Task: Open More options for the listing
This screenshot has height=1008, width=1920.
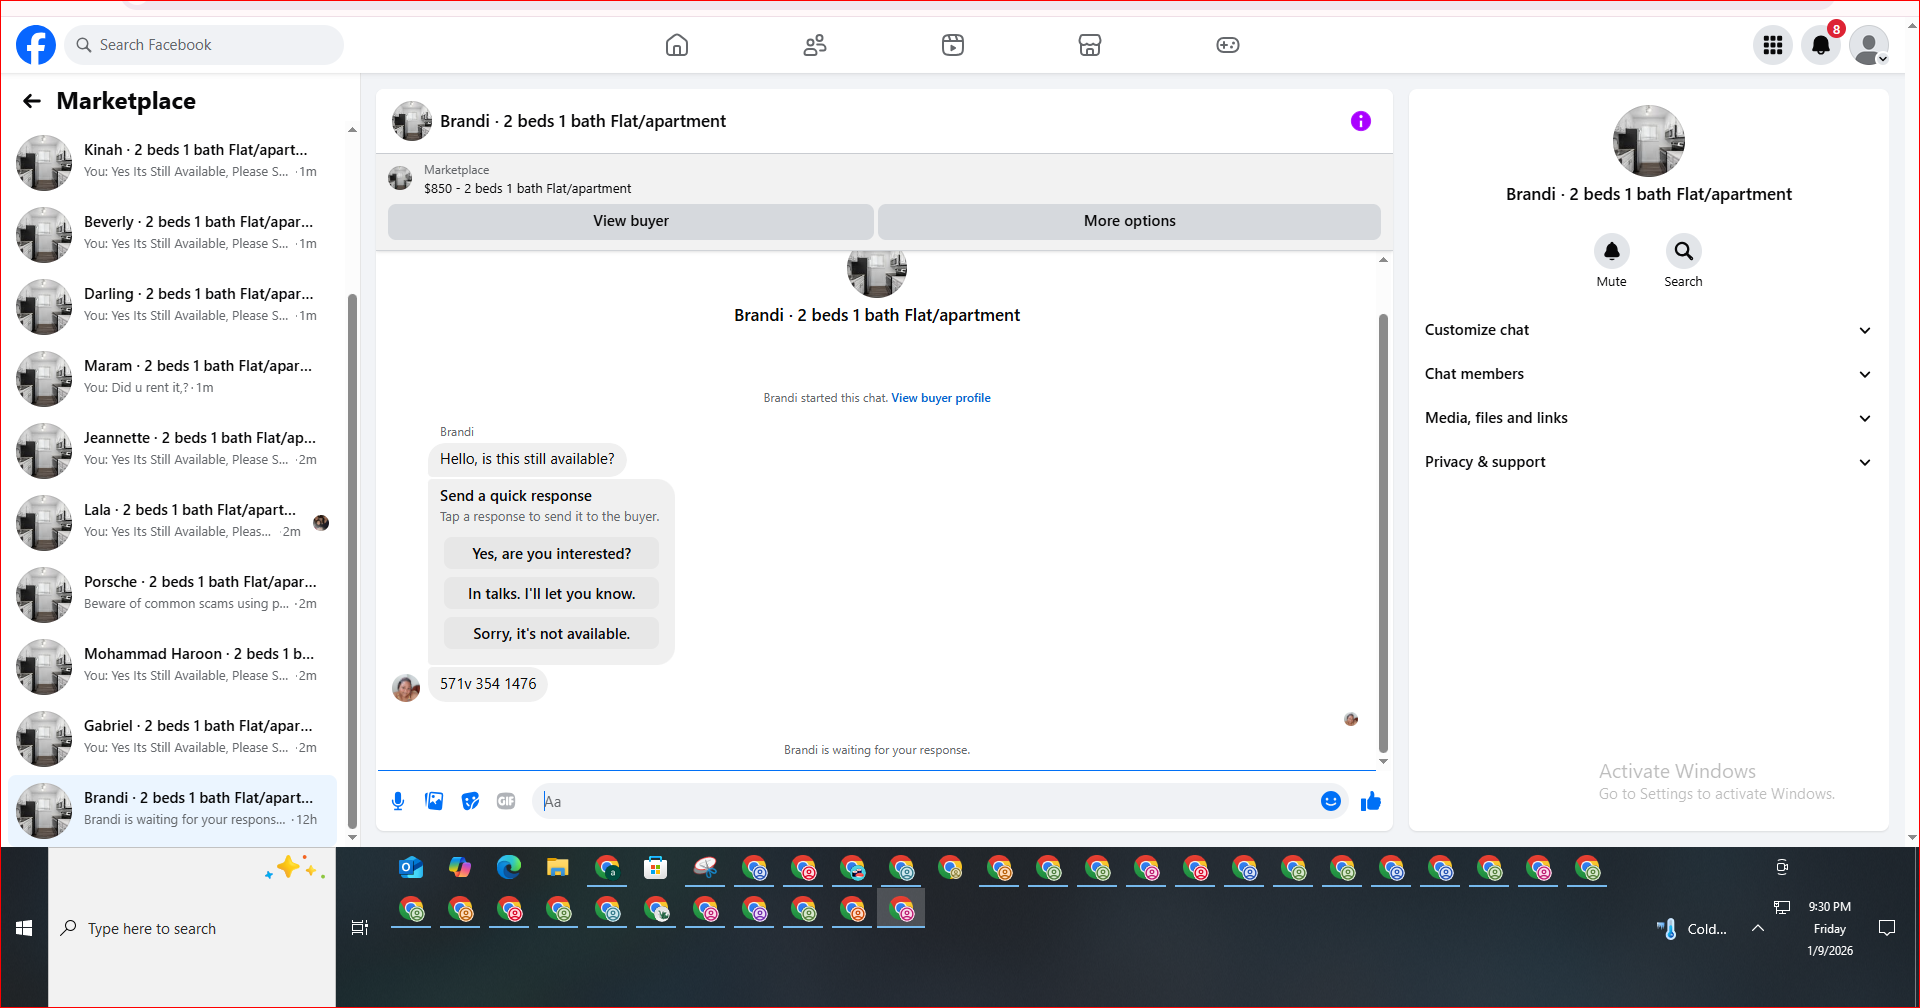Action: point(1130,221)
